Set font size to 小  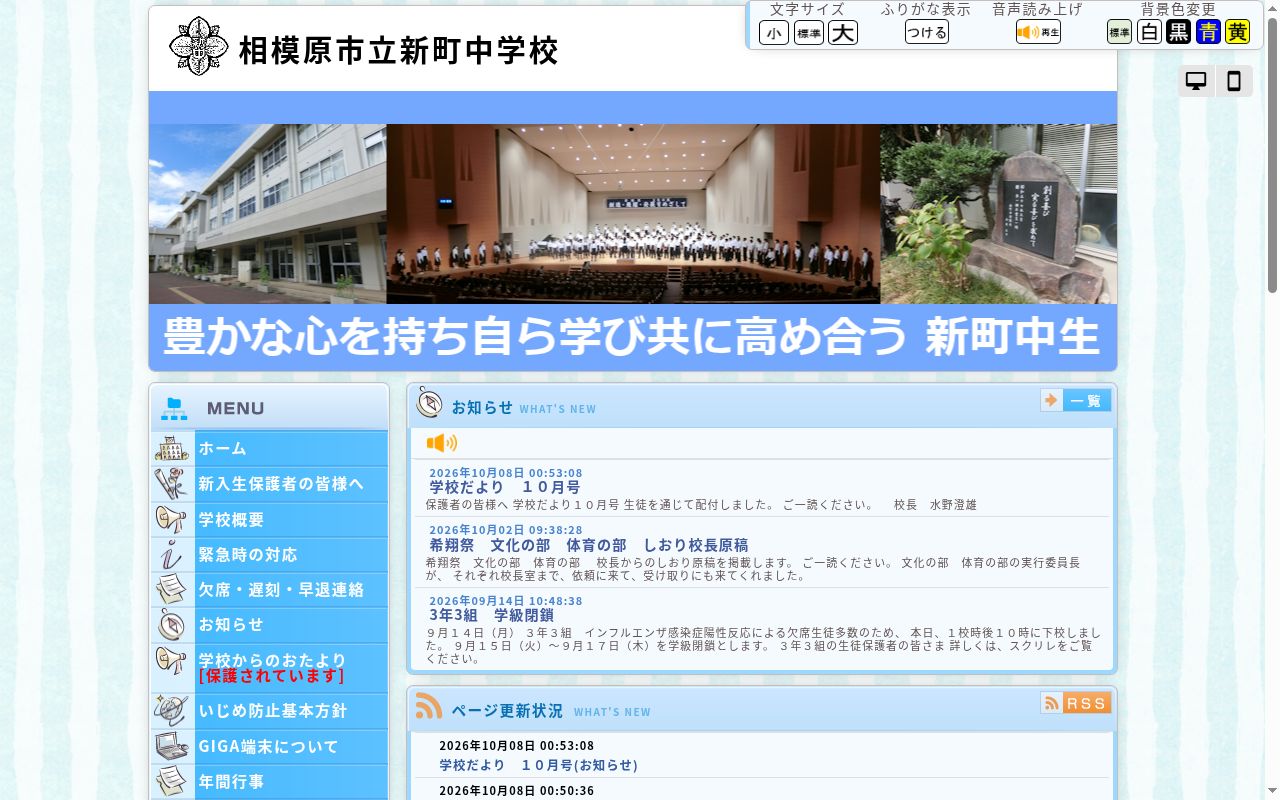point(774,33)
